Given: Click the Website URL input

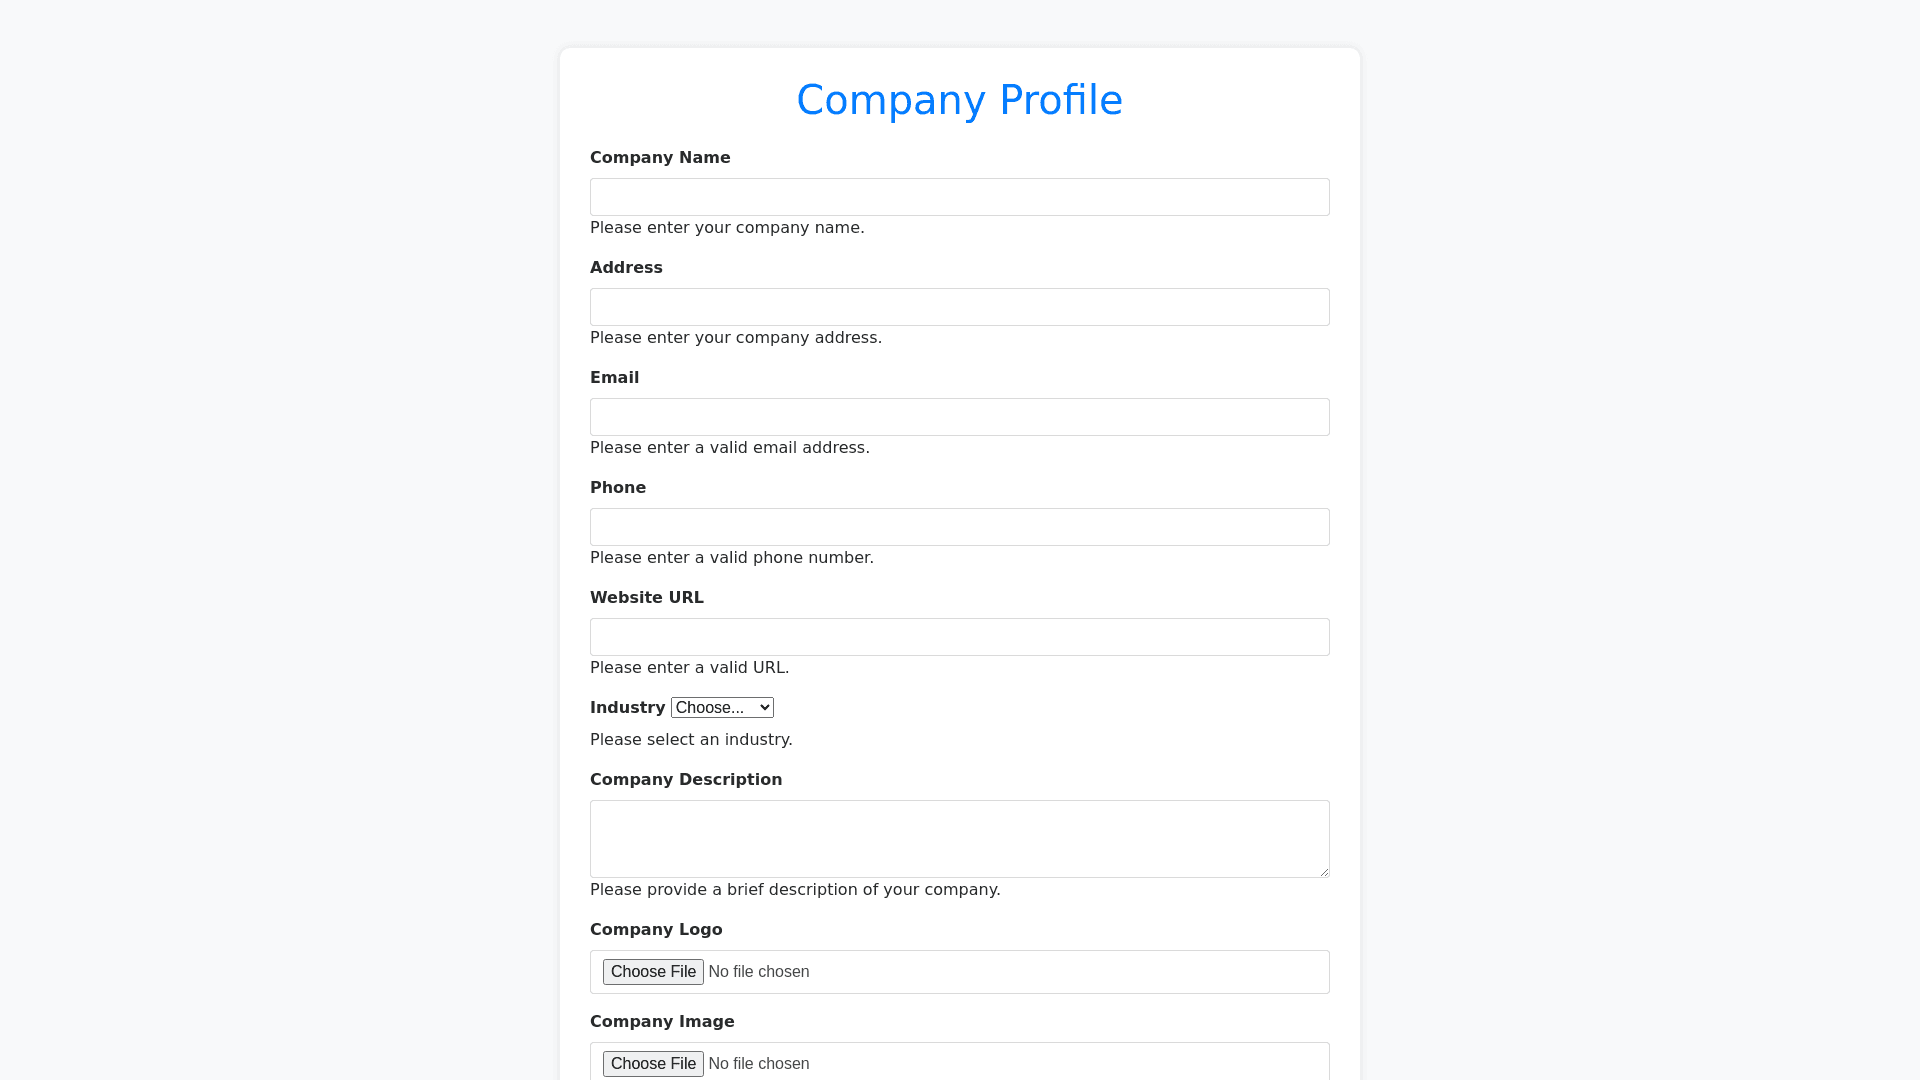Looking at the screenshot, I should (x=960, y=637).
